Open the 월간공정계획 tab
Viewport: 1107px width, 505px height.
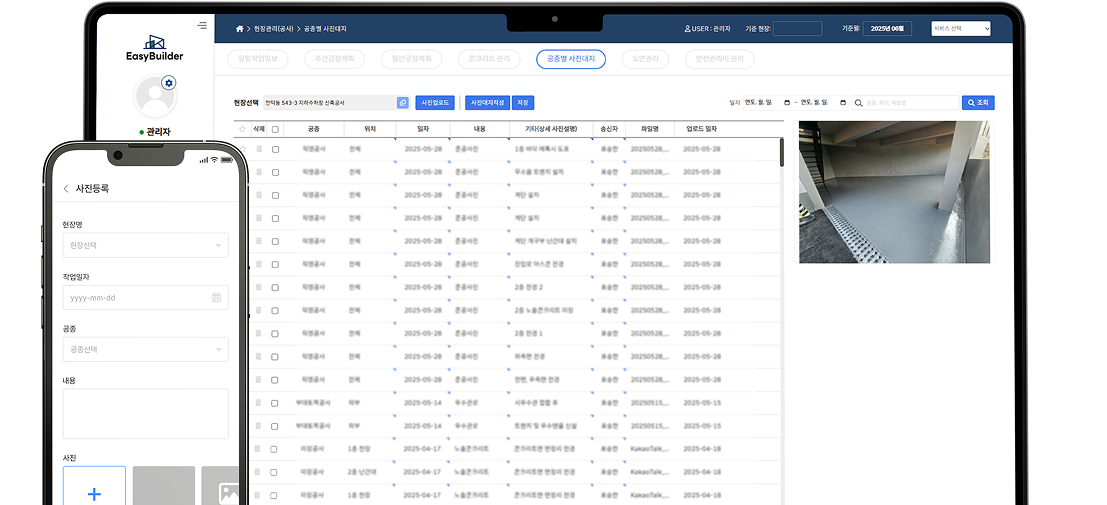pos(411,59)
